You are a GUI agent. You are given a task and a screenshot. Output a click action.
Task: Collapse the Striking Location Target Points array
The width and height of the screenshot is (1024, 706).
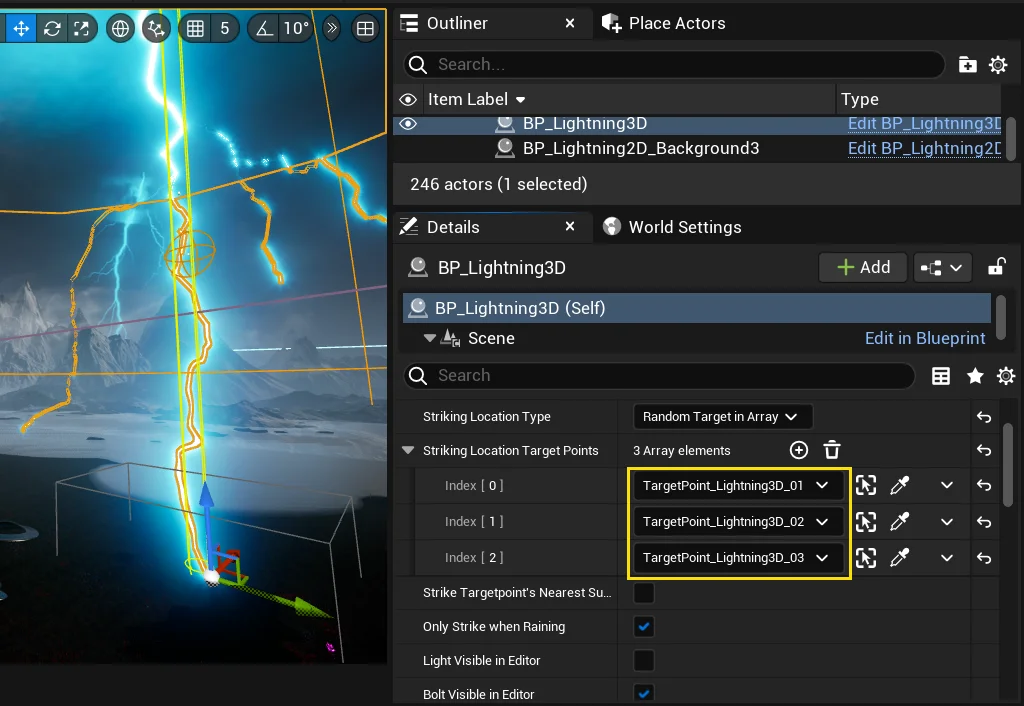[x=408, y=451]
